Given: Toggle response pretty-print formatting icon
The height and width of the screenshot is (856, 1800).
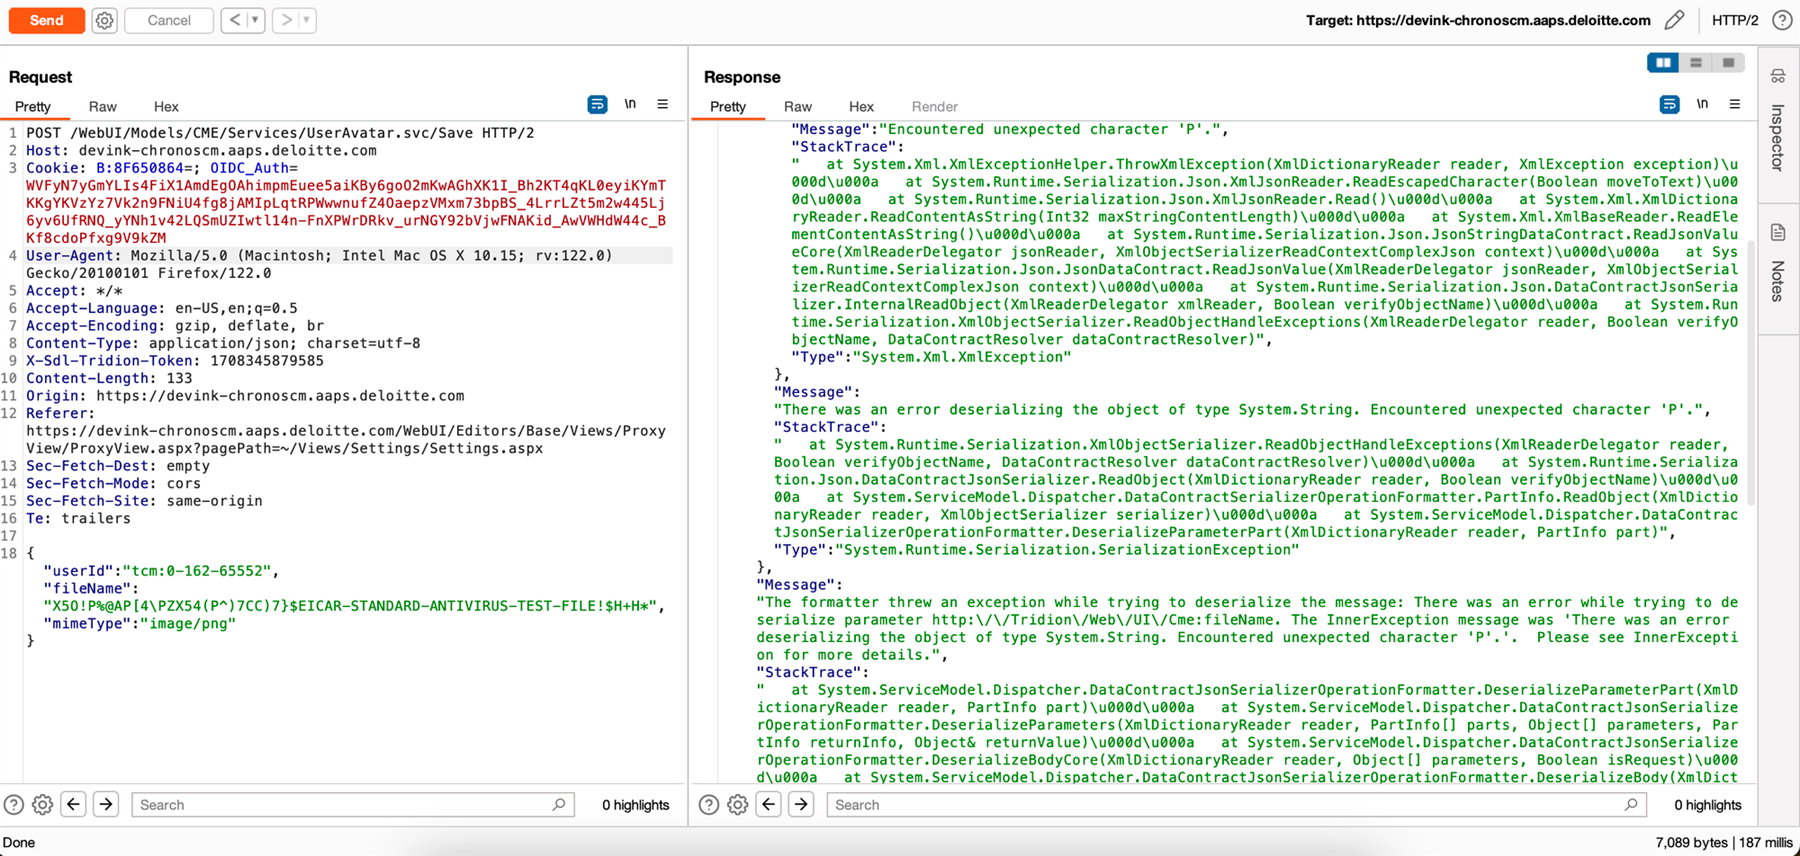Looking at the screenshot, I should (x=1669, y=104).
